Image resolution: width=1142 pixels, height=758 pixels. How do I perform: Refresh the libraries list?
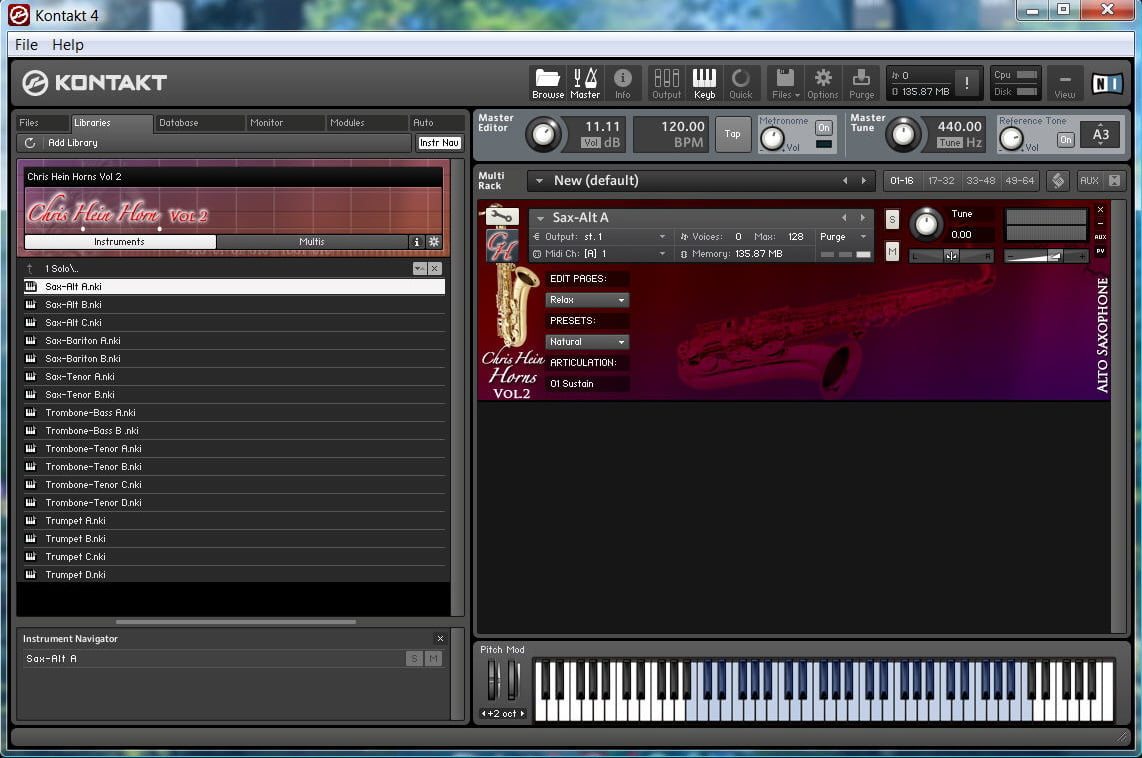click(x=30, y=143)
